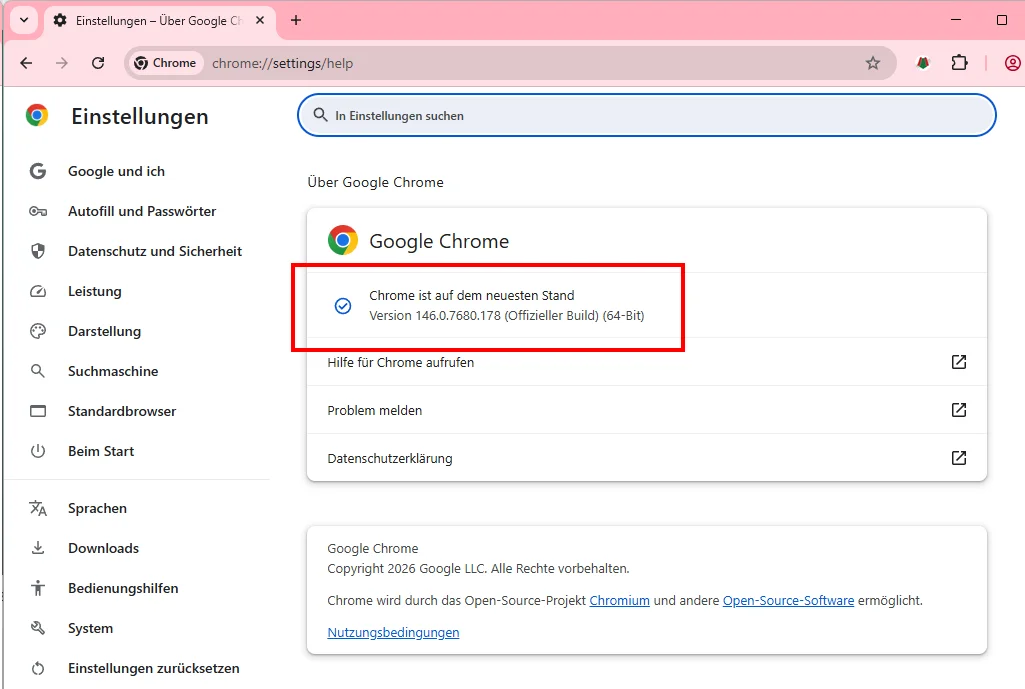Screen dimensions: 1025x689
Task: Click the power icon beside Beim Start
Action: (x=38, y=451)
